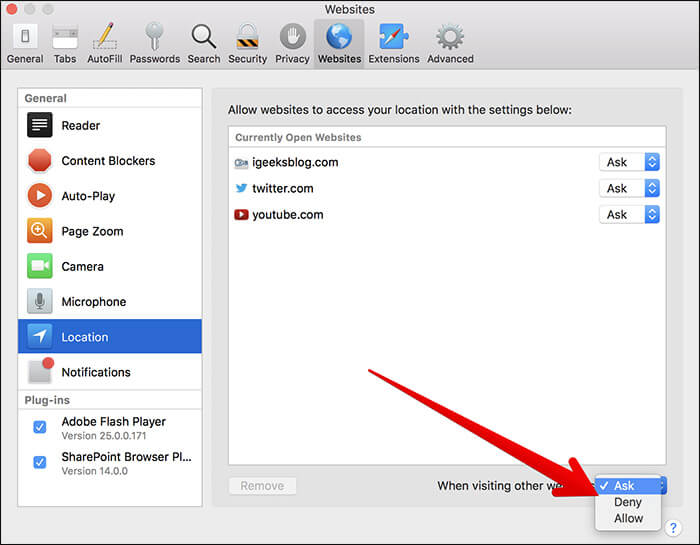Open the Passwords key icon
The width and height of the screenshot is (700, 545).
point(154,36)
